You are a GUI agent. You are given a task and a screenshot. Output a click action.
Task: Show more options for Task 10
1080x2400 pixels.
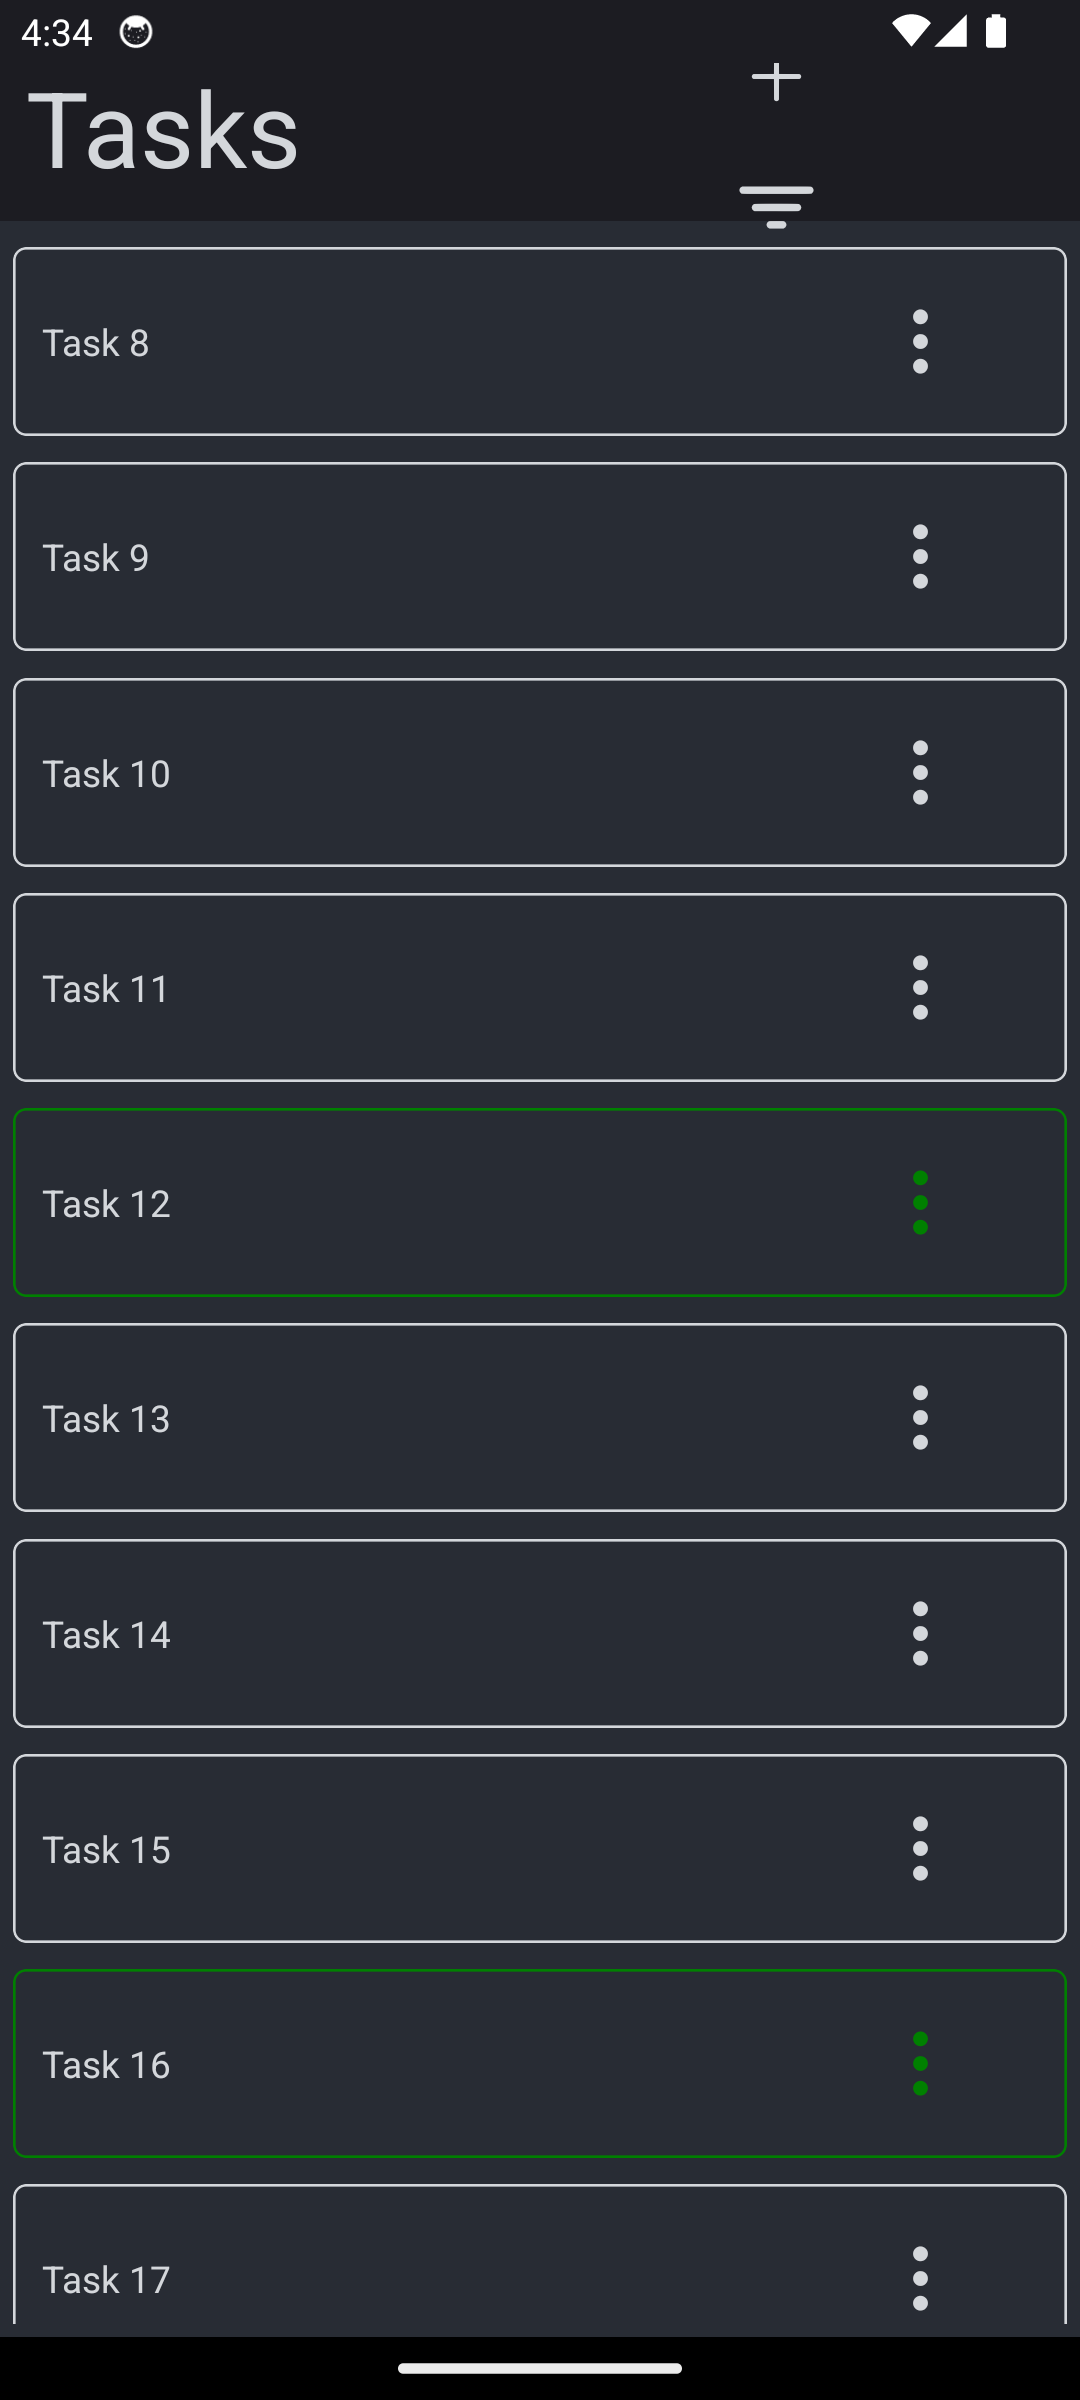(920, 773)
